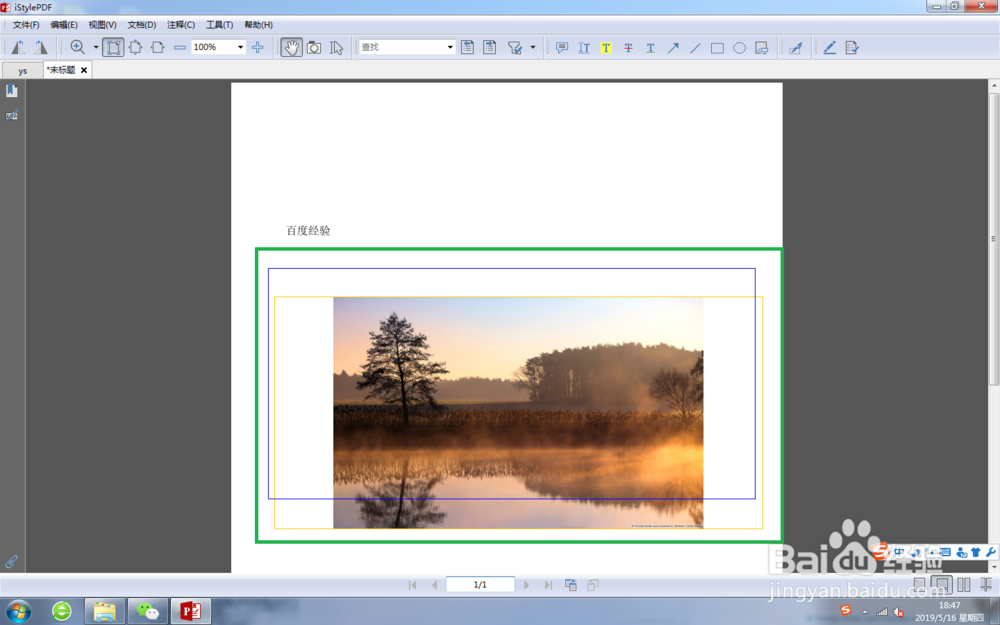Toggle continuous single page layout

[x=942, y=584]
